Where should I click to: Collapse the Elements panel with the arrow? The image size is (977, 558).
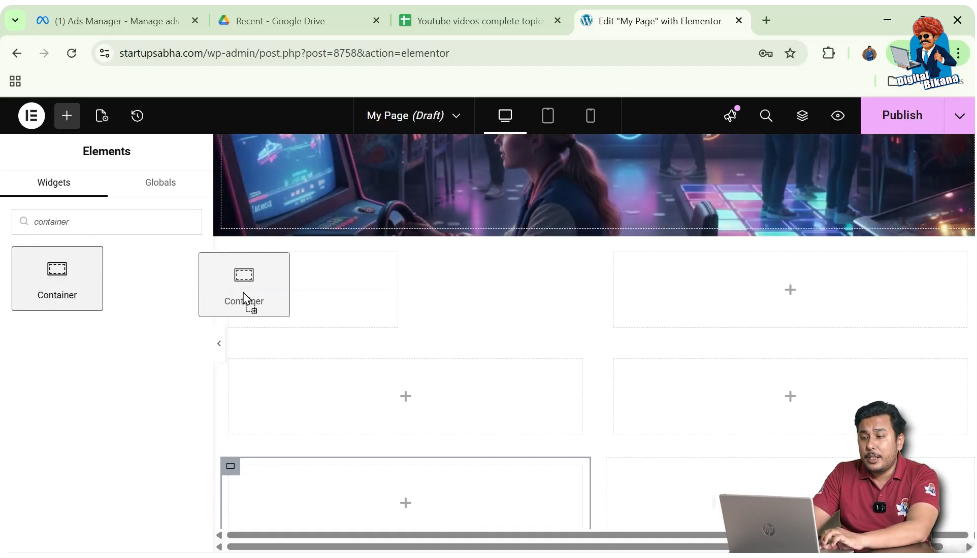point(219,344)
